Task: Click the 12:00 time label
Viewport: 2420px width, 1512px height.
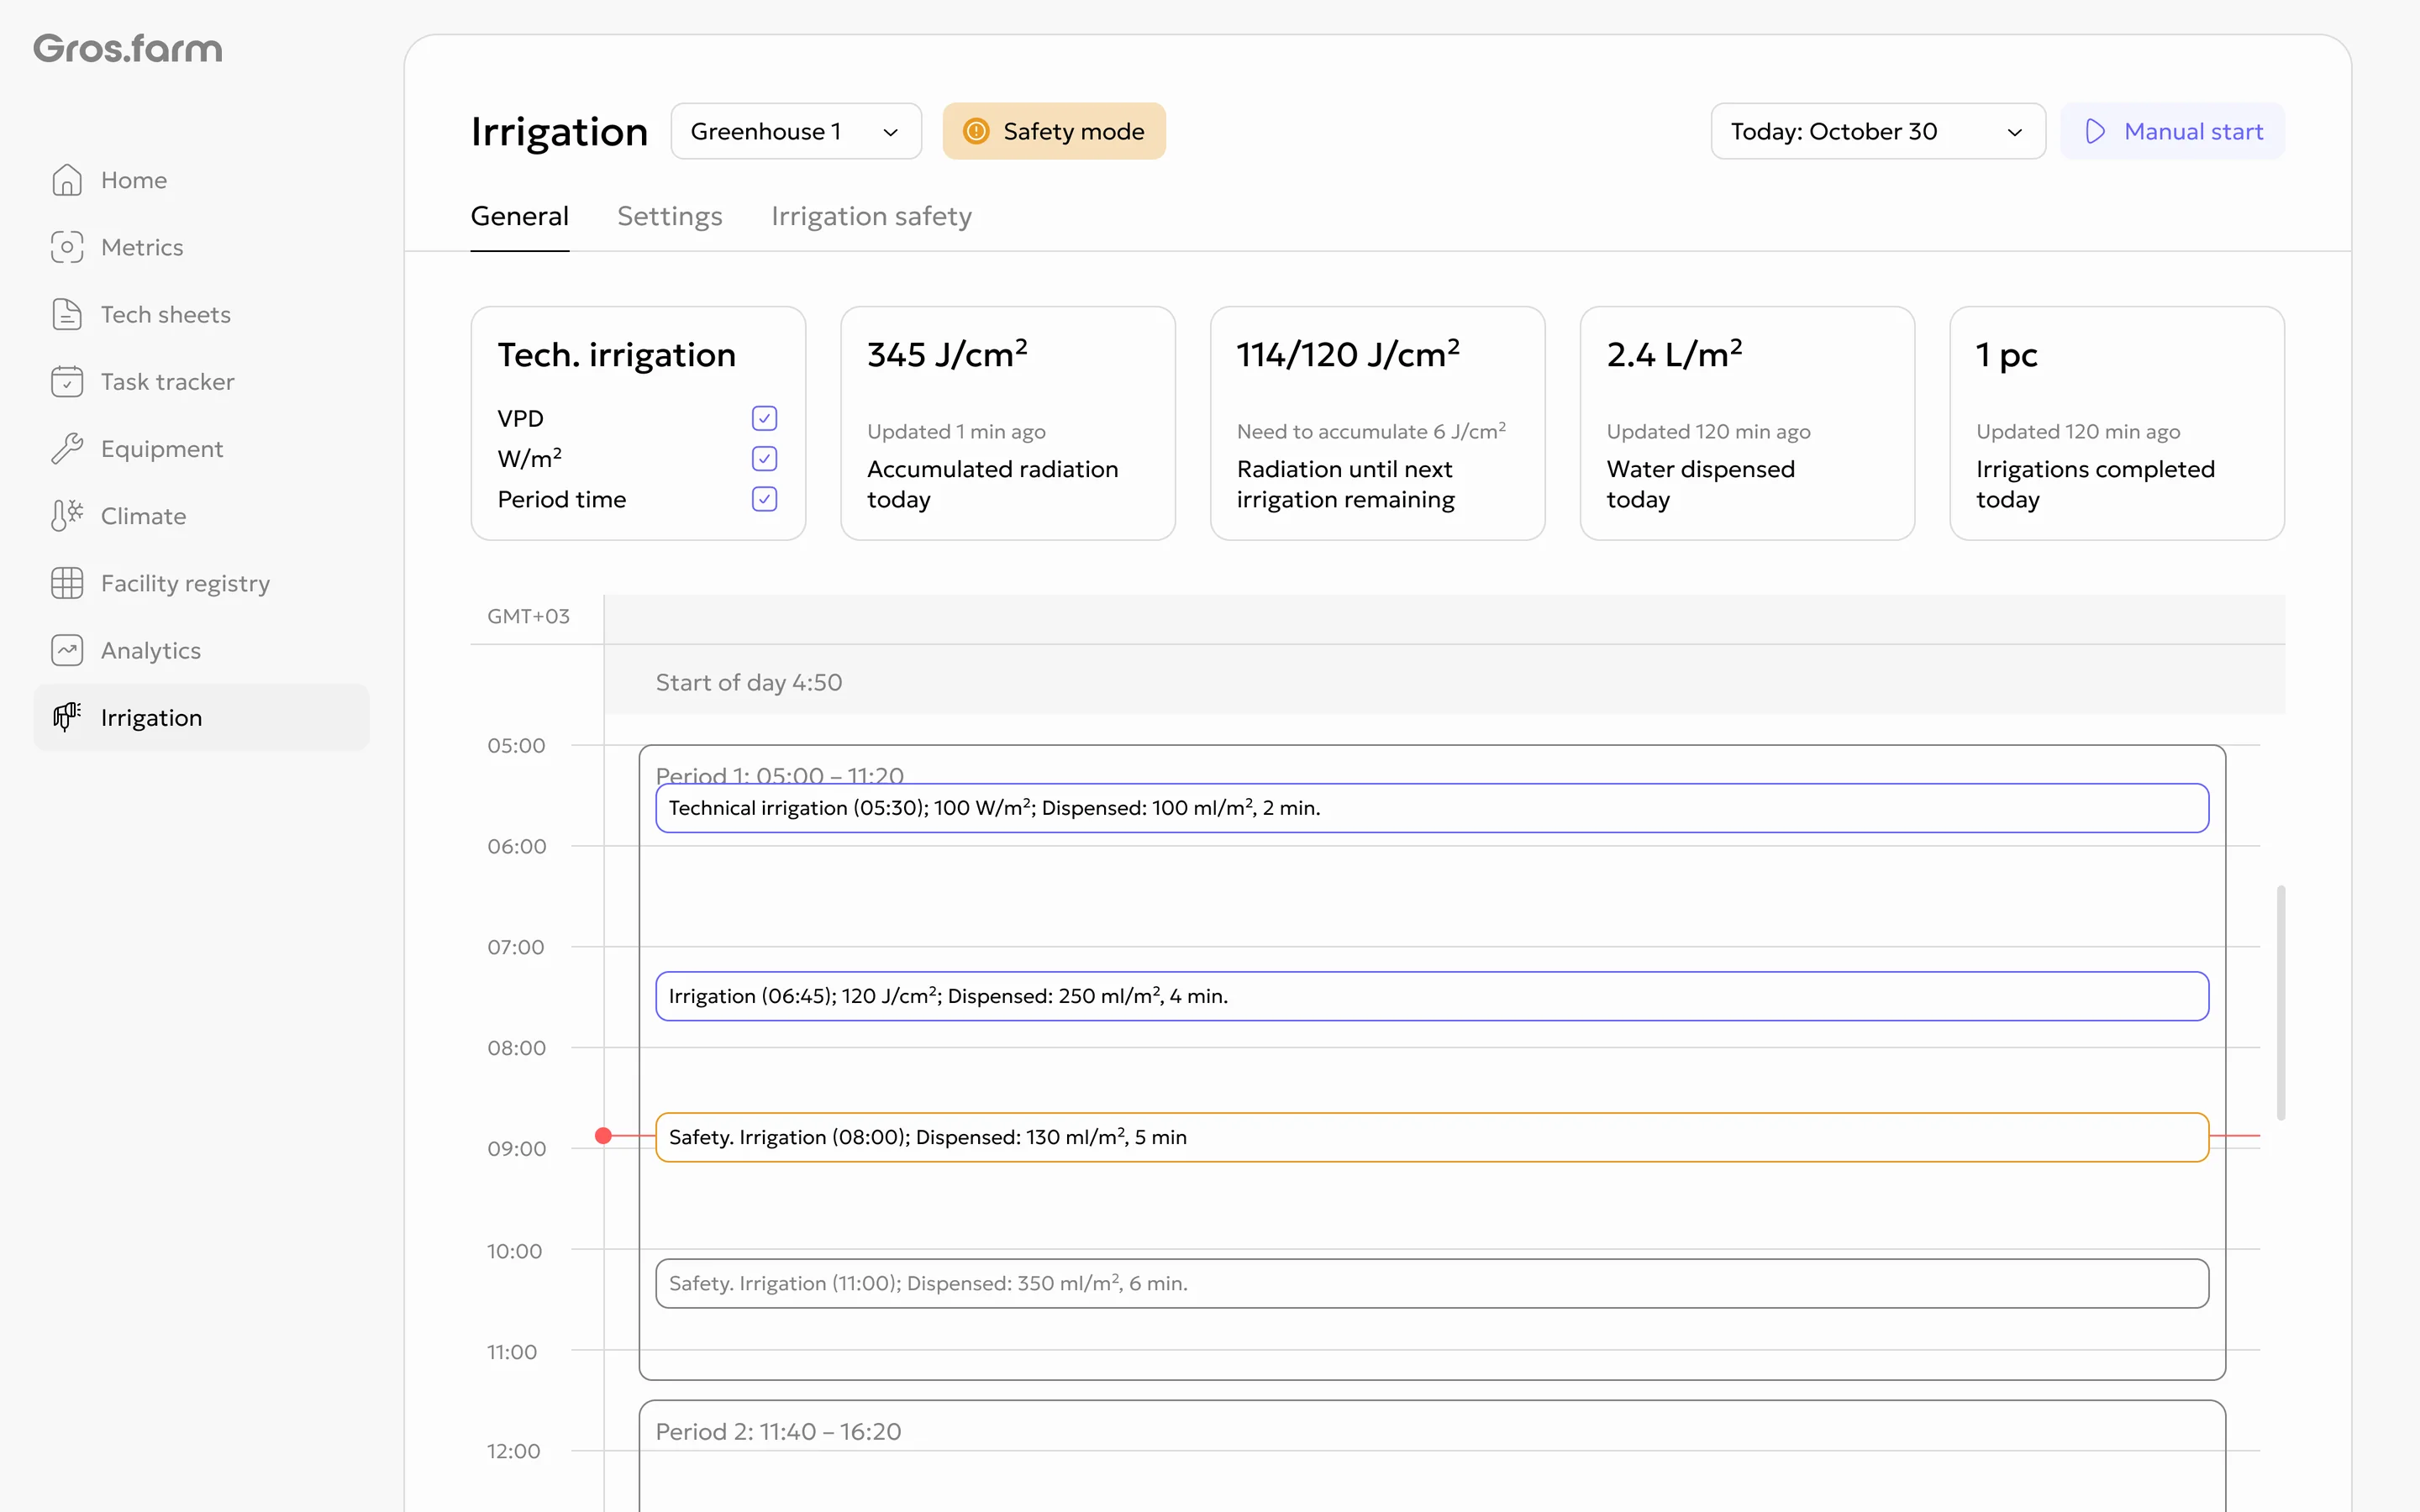Action: 513,1451
